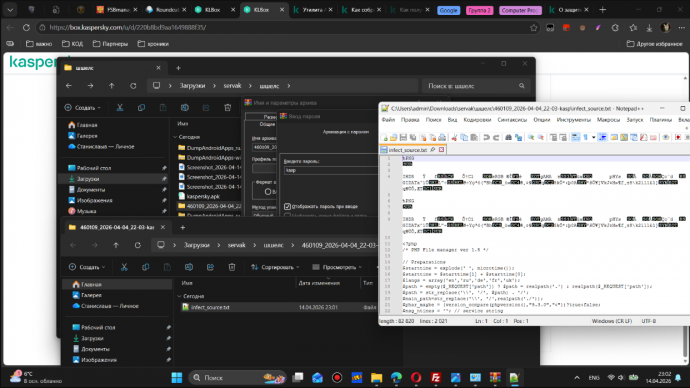Click the browser favorites star icon in address bar
Image resolution: width=690 pixels, height=388 pixels.
(x=534, y=27)
